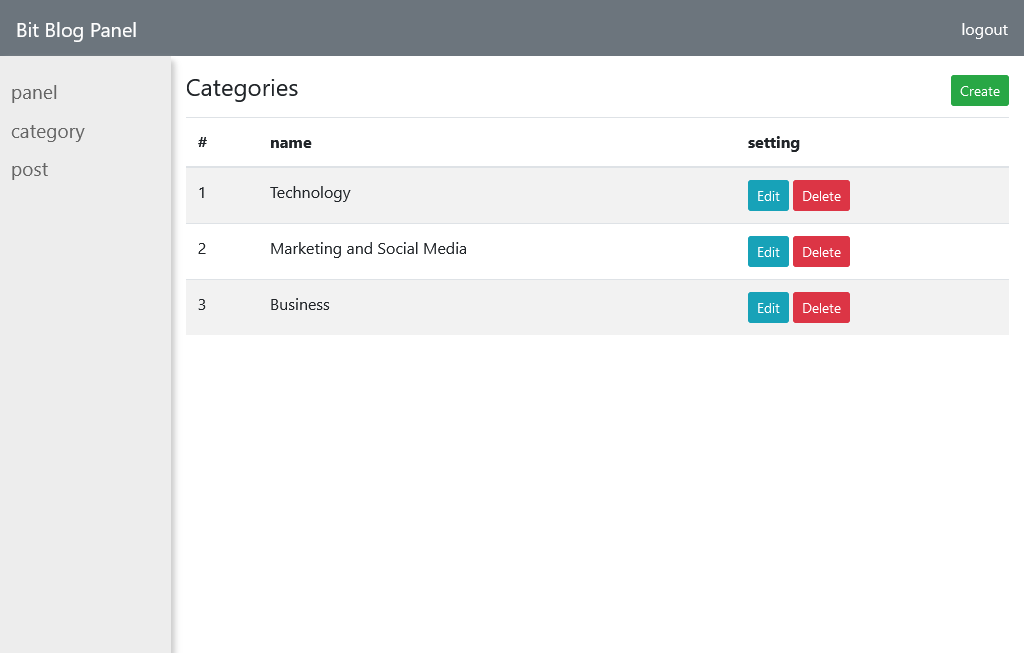Edit the Business category
Viewport: 1024px width, 653px height.
(x=768, y=308)
